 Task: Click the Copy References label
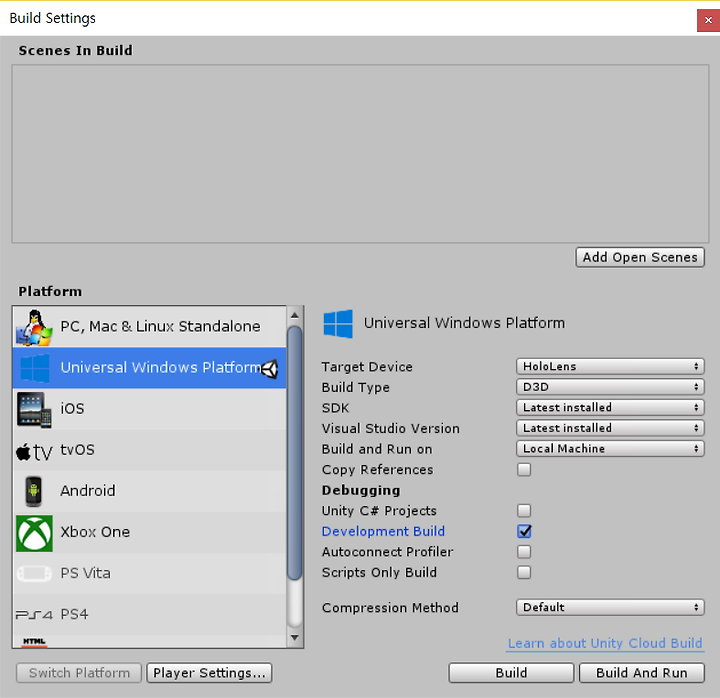(x=377, y=470)
